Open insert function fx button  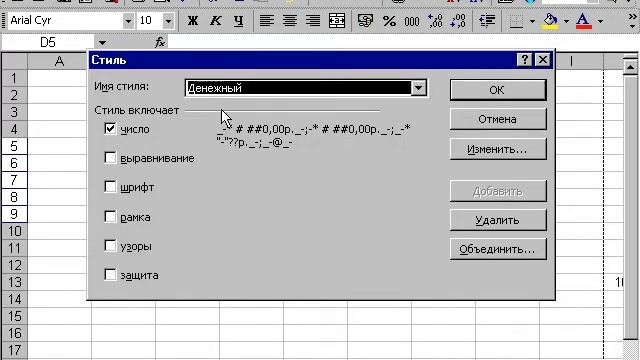(160, 42)
